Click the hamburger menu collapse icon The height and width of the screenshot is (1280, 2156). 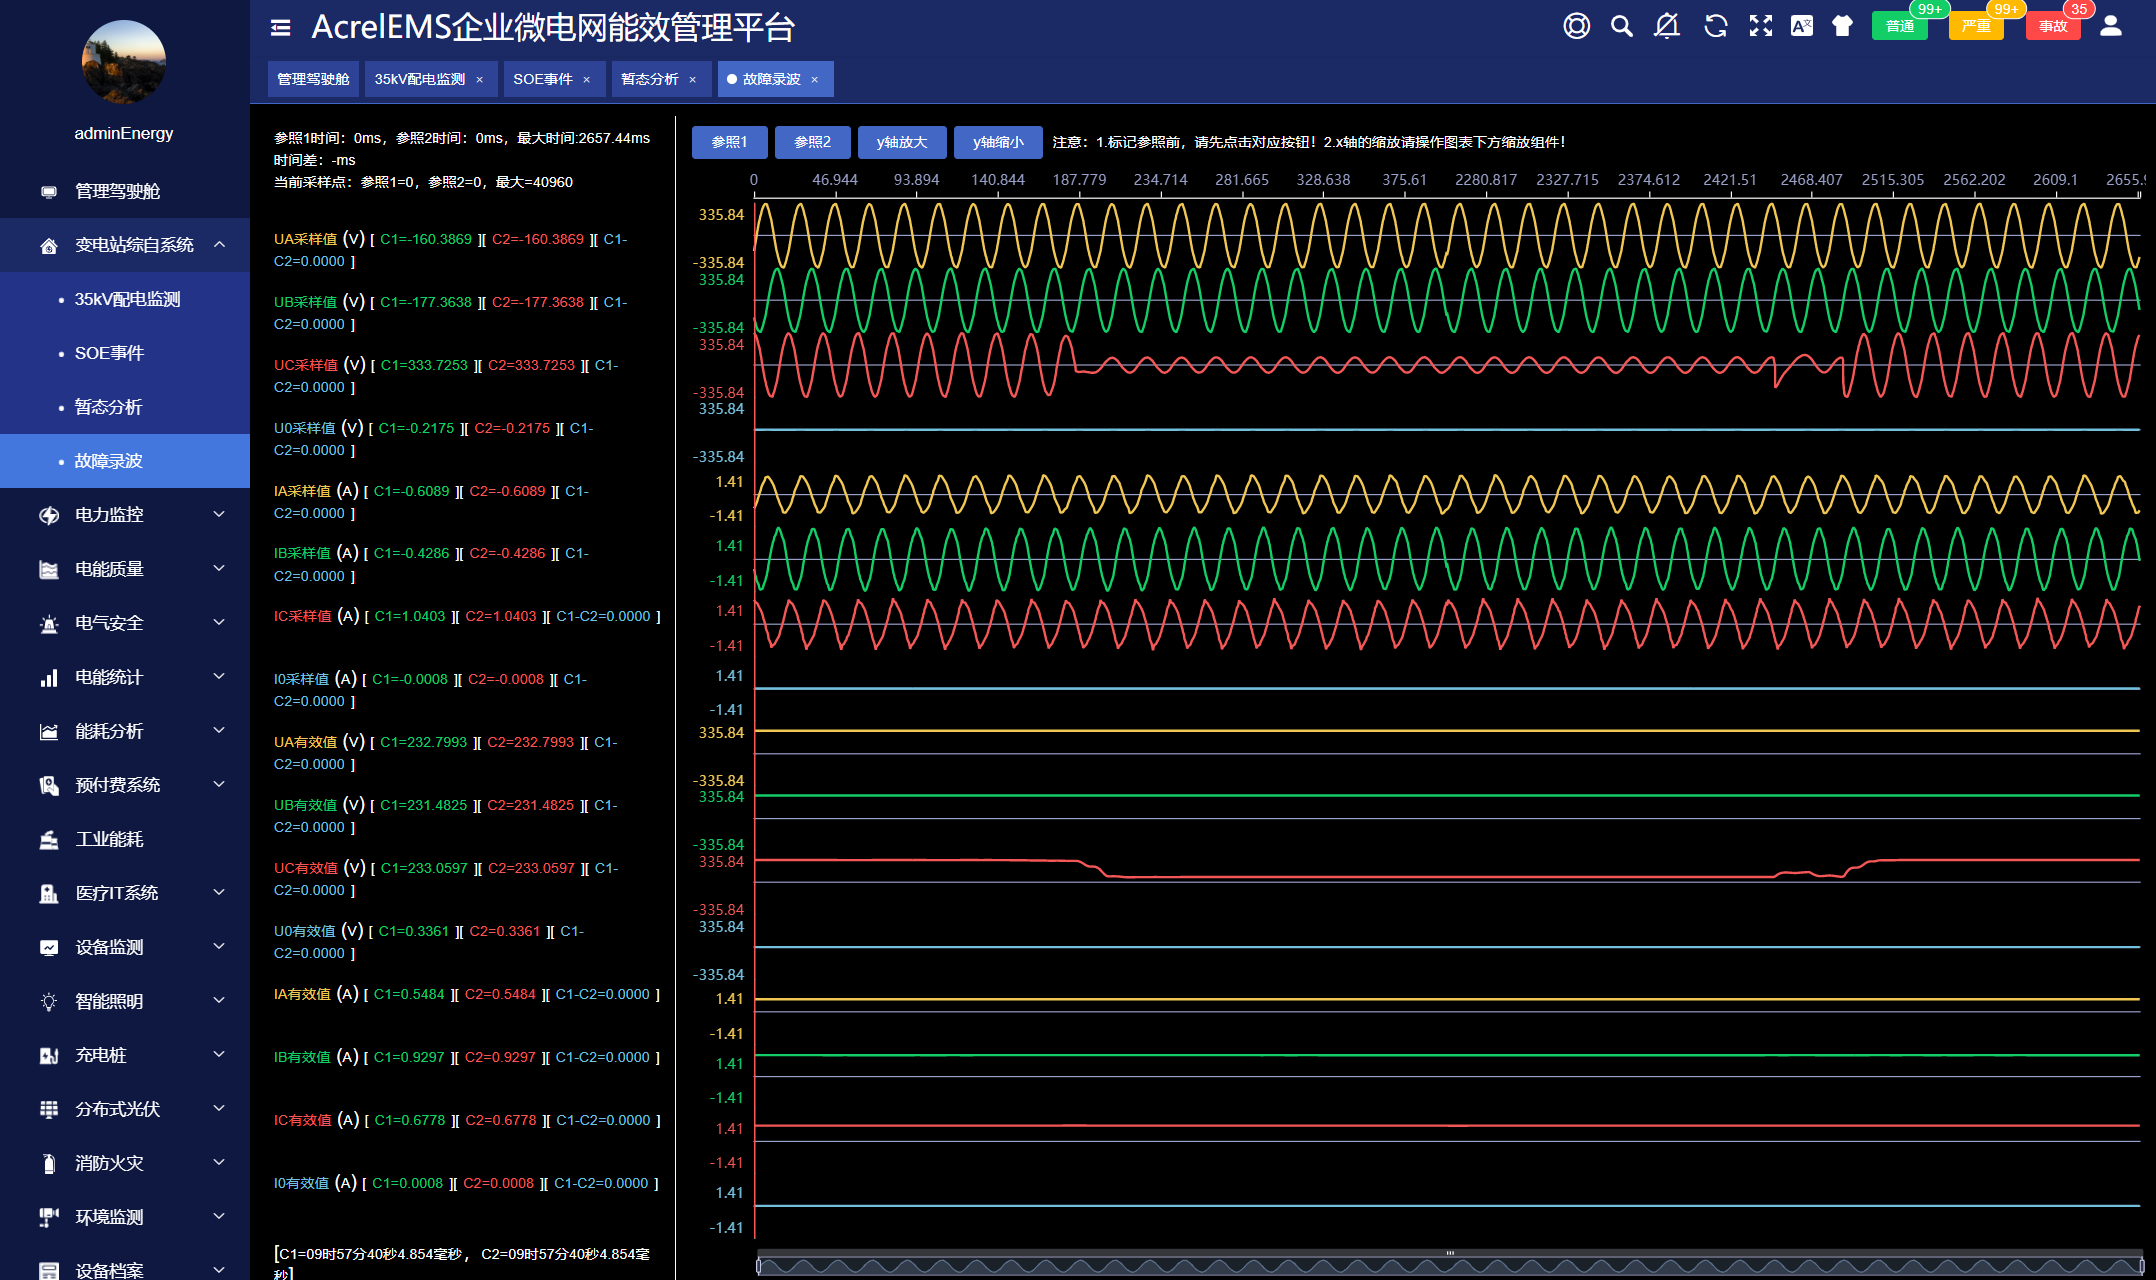281,28
